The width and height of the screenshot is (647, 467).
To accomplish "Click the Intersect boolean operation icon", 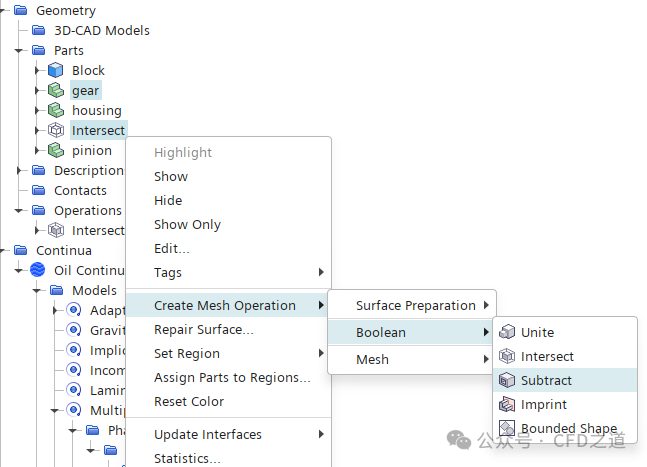I will [508, 356].
